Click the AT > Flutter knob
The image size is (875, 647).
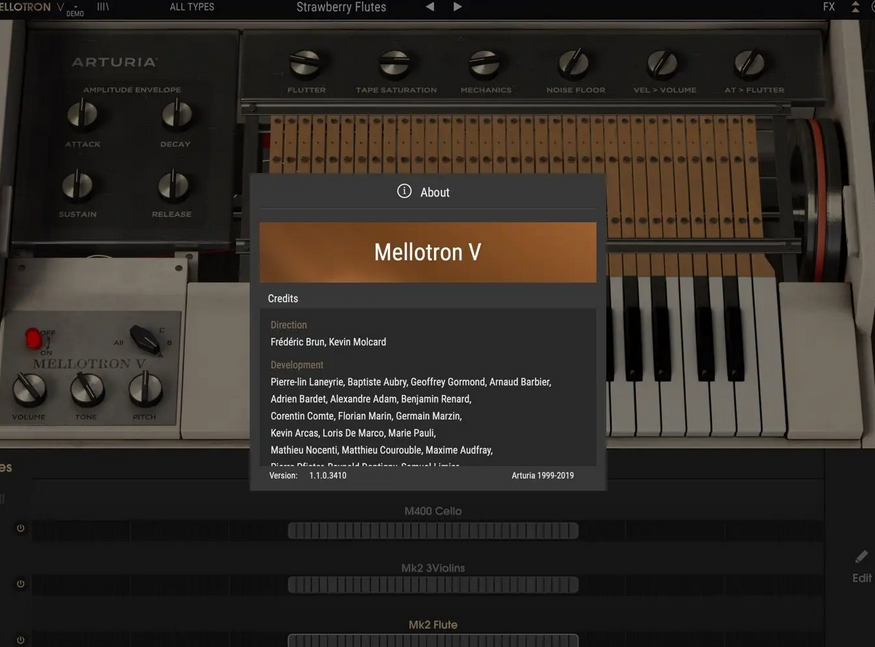(751, 64)
